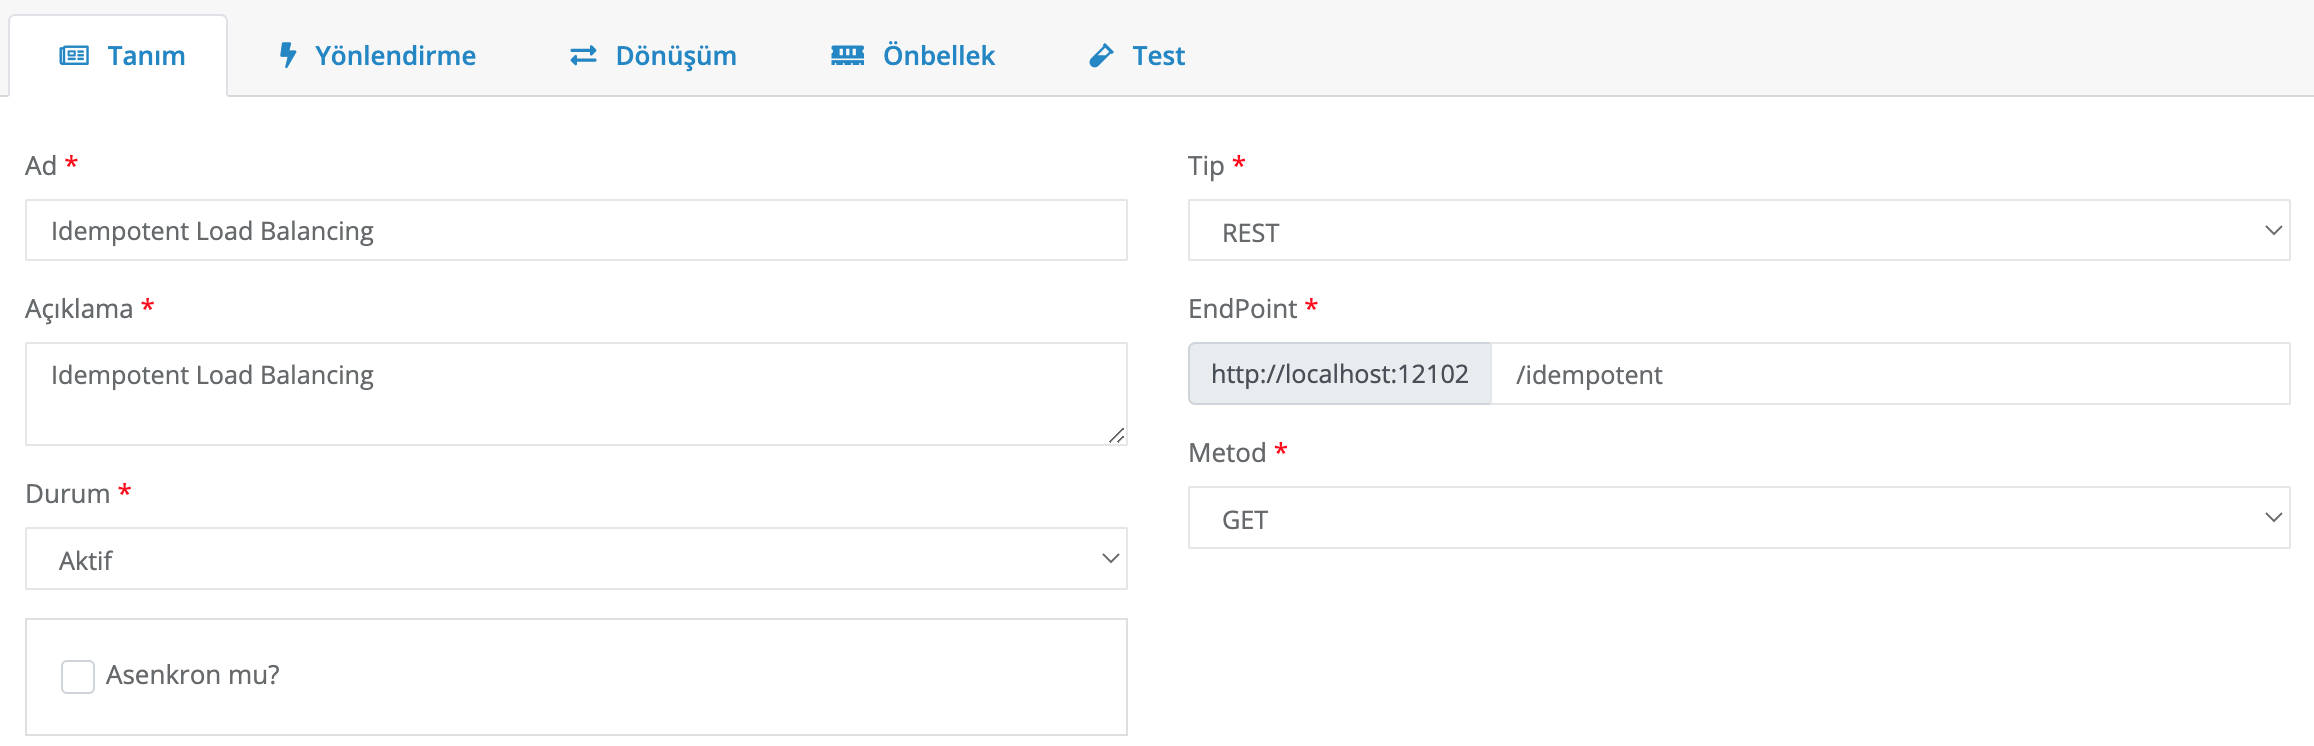
Task: Click the Asenkron mu? label
Action: (193, 675)
